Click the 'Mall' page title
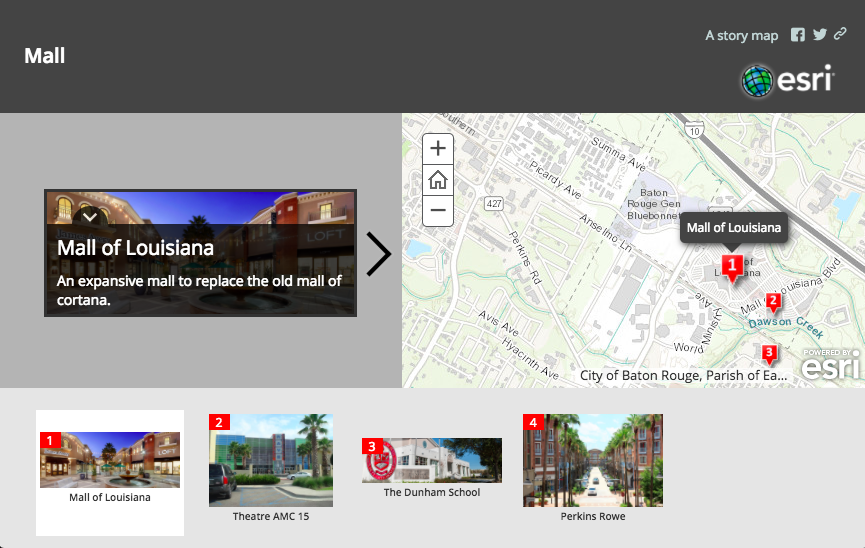 [45, 56]
